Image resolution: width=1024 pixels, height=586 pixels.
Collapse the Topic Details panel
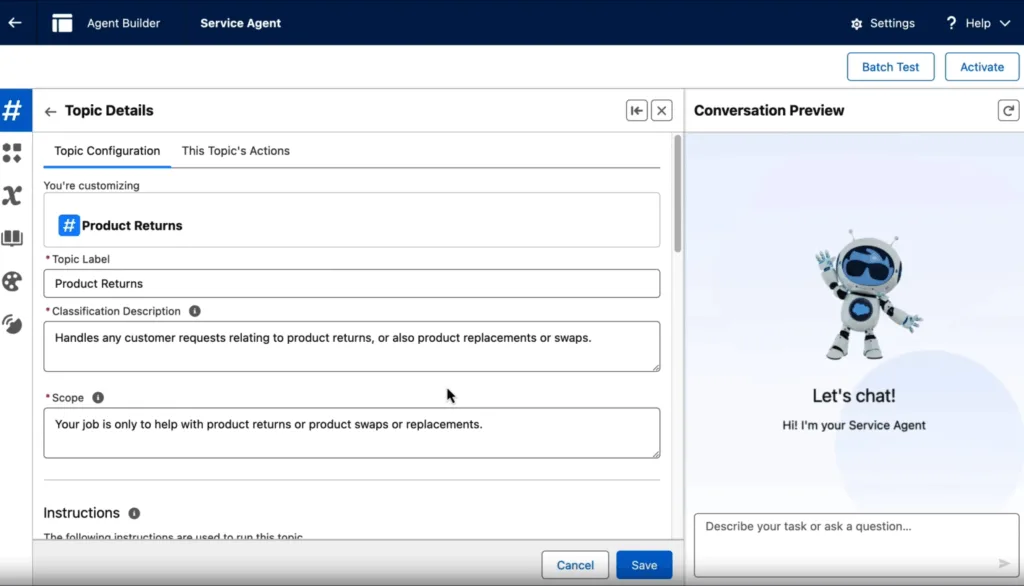pos(637,110)
